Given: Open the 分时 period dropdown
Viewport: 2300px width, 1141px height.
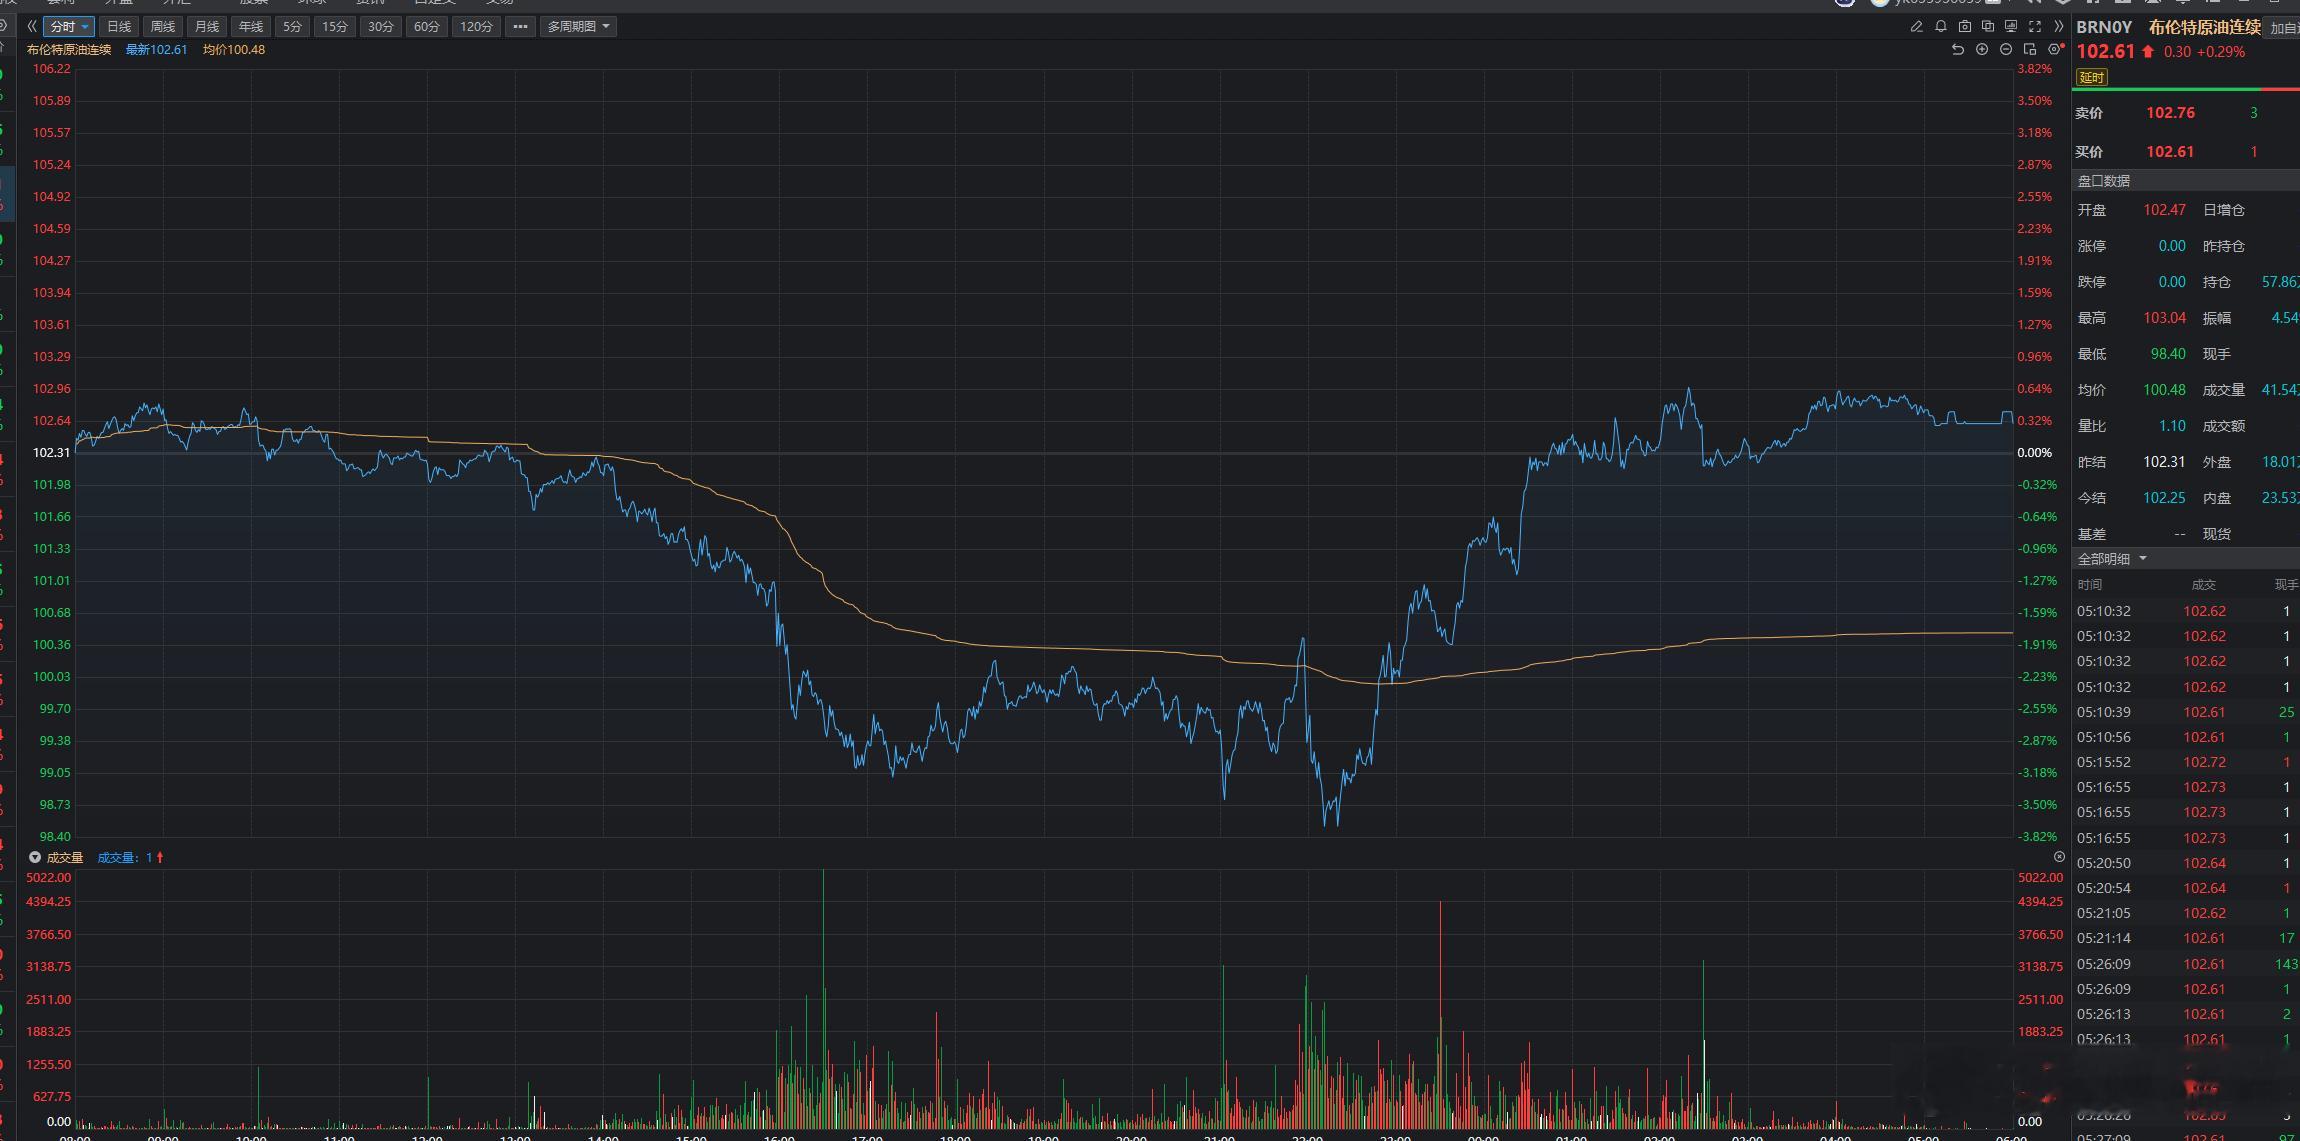Looking at the screenshot, I should pos(69,27).
